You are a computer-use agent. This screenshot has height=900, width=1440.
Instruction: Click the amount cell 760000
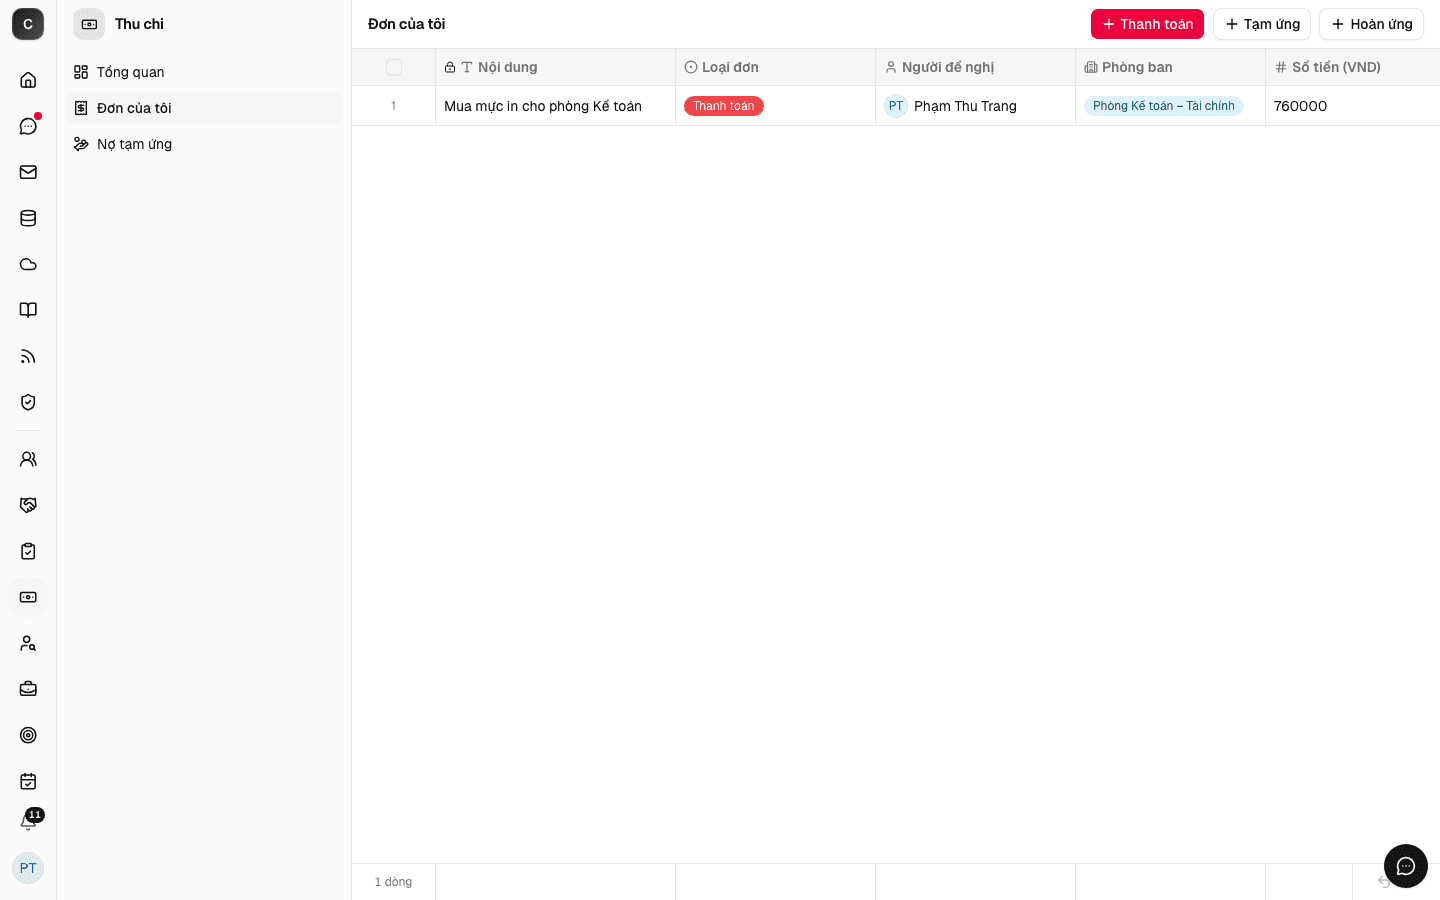pyautogui.click(x=1353, y=106)
